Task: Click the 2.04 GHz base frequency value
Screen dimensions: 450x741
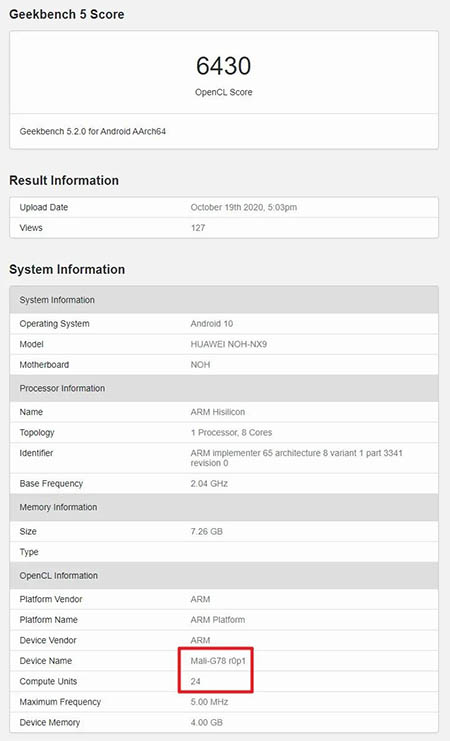Action: click(x=209, y=483)
